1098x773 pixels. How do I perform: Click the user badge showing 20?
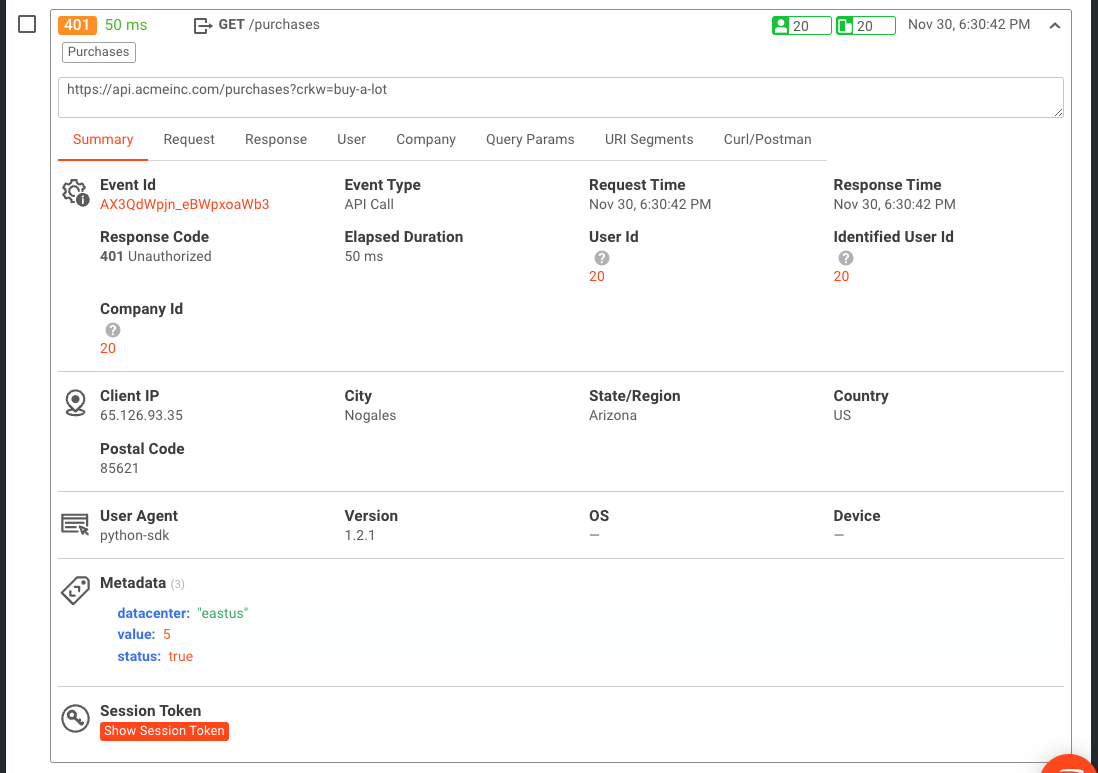[x=801, y=26]
